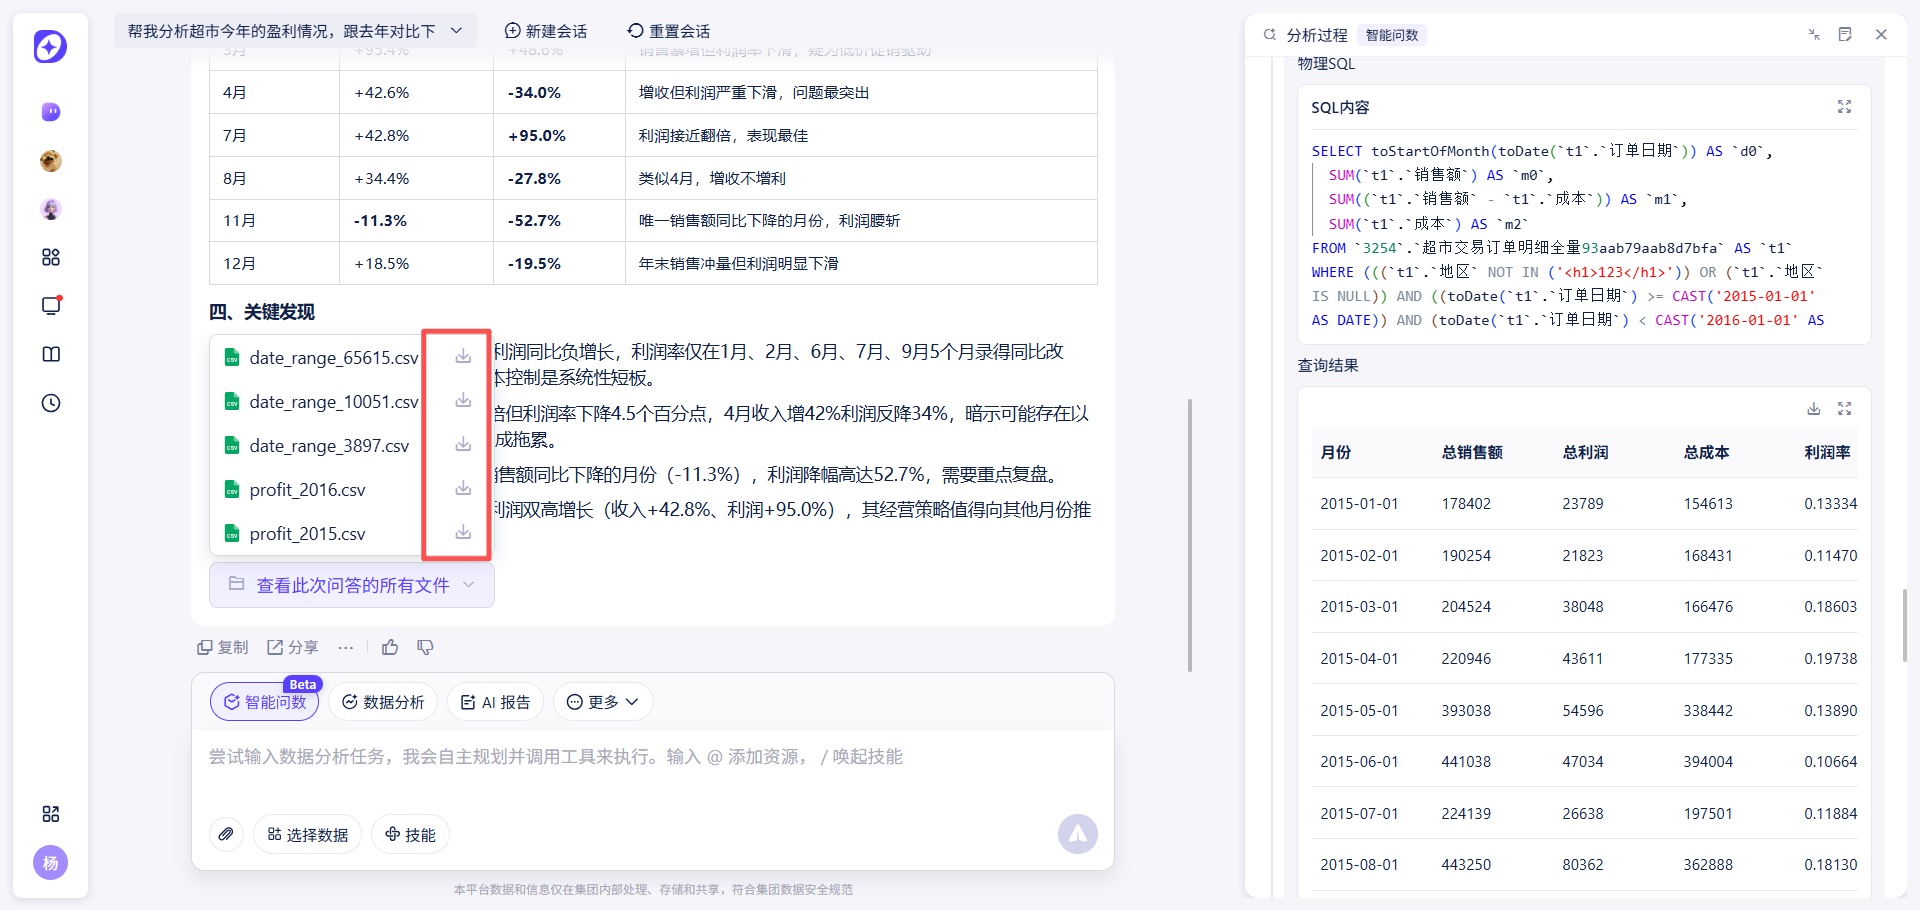Click 新建会话 to start new chat
Screen dimensions: 1920x910
point(546,31)
